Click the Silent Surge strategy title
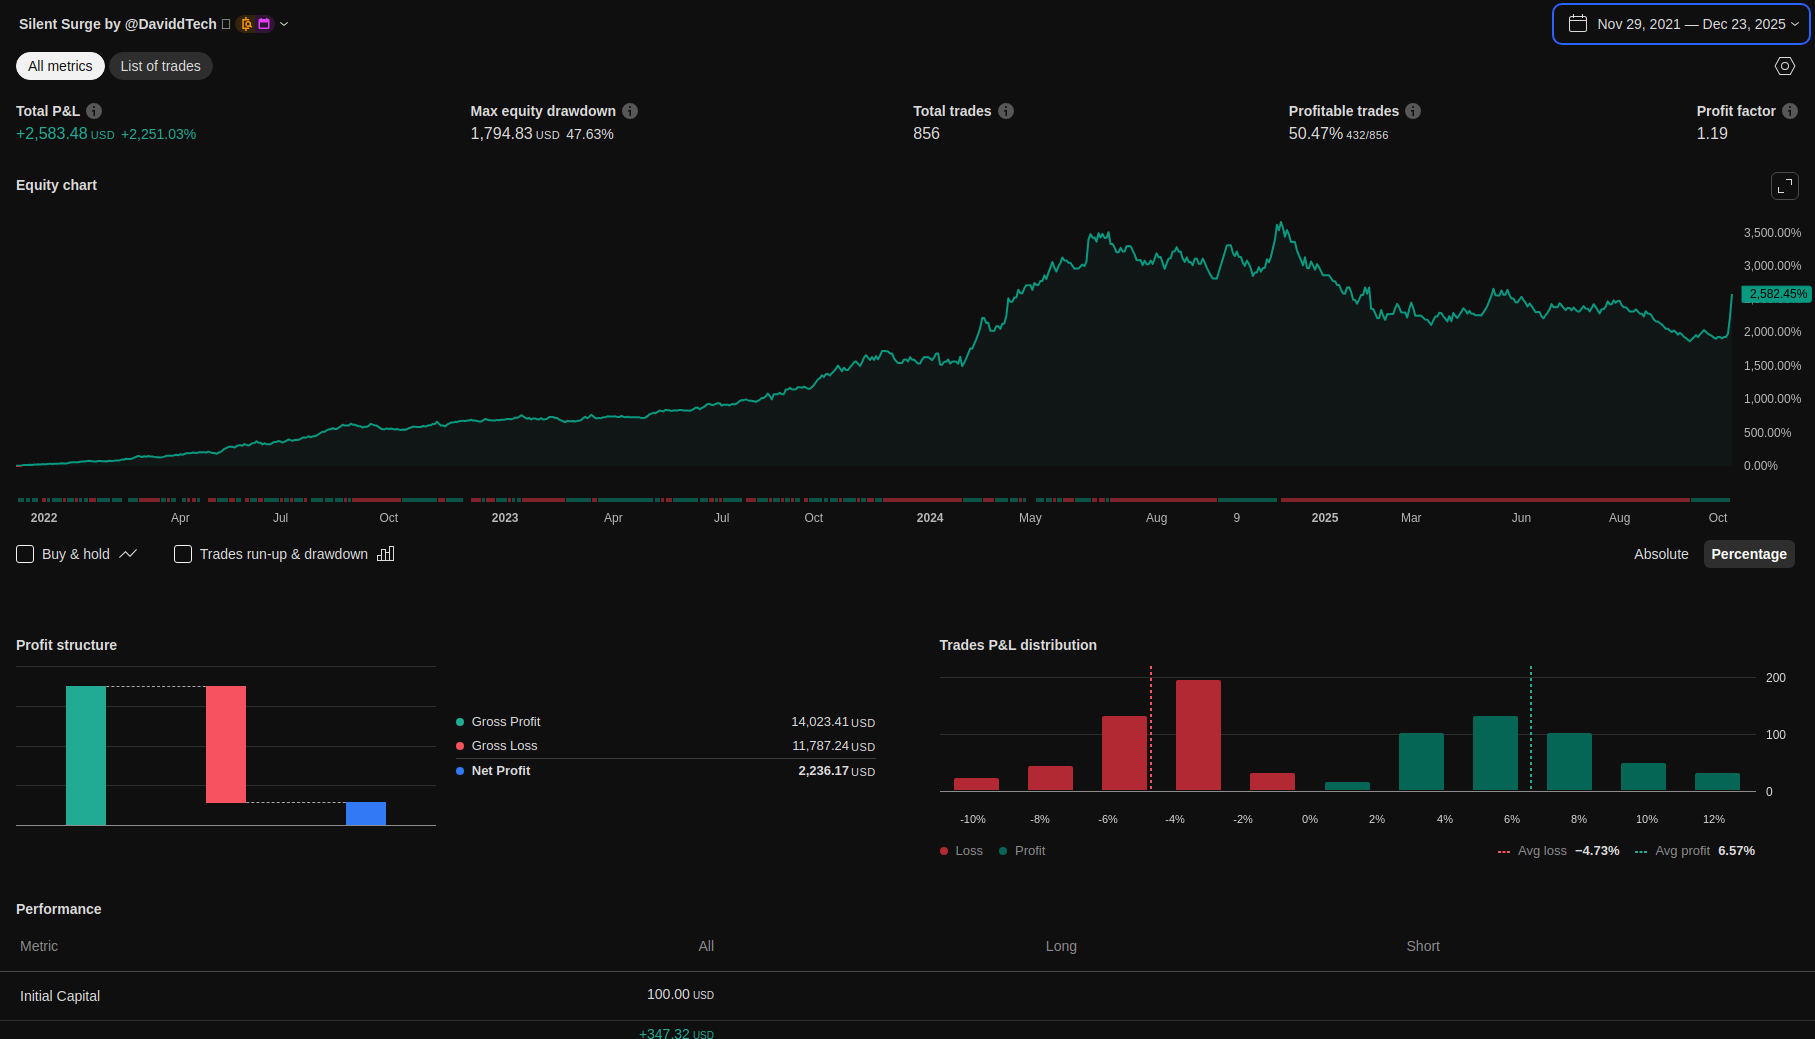Screen dimensions: 1815x1039 coord(117,24)
